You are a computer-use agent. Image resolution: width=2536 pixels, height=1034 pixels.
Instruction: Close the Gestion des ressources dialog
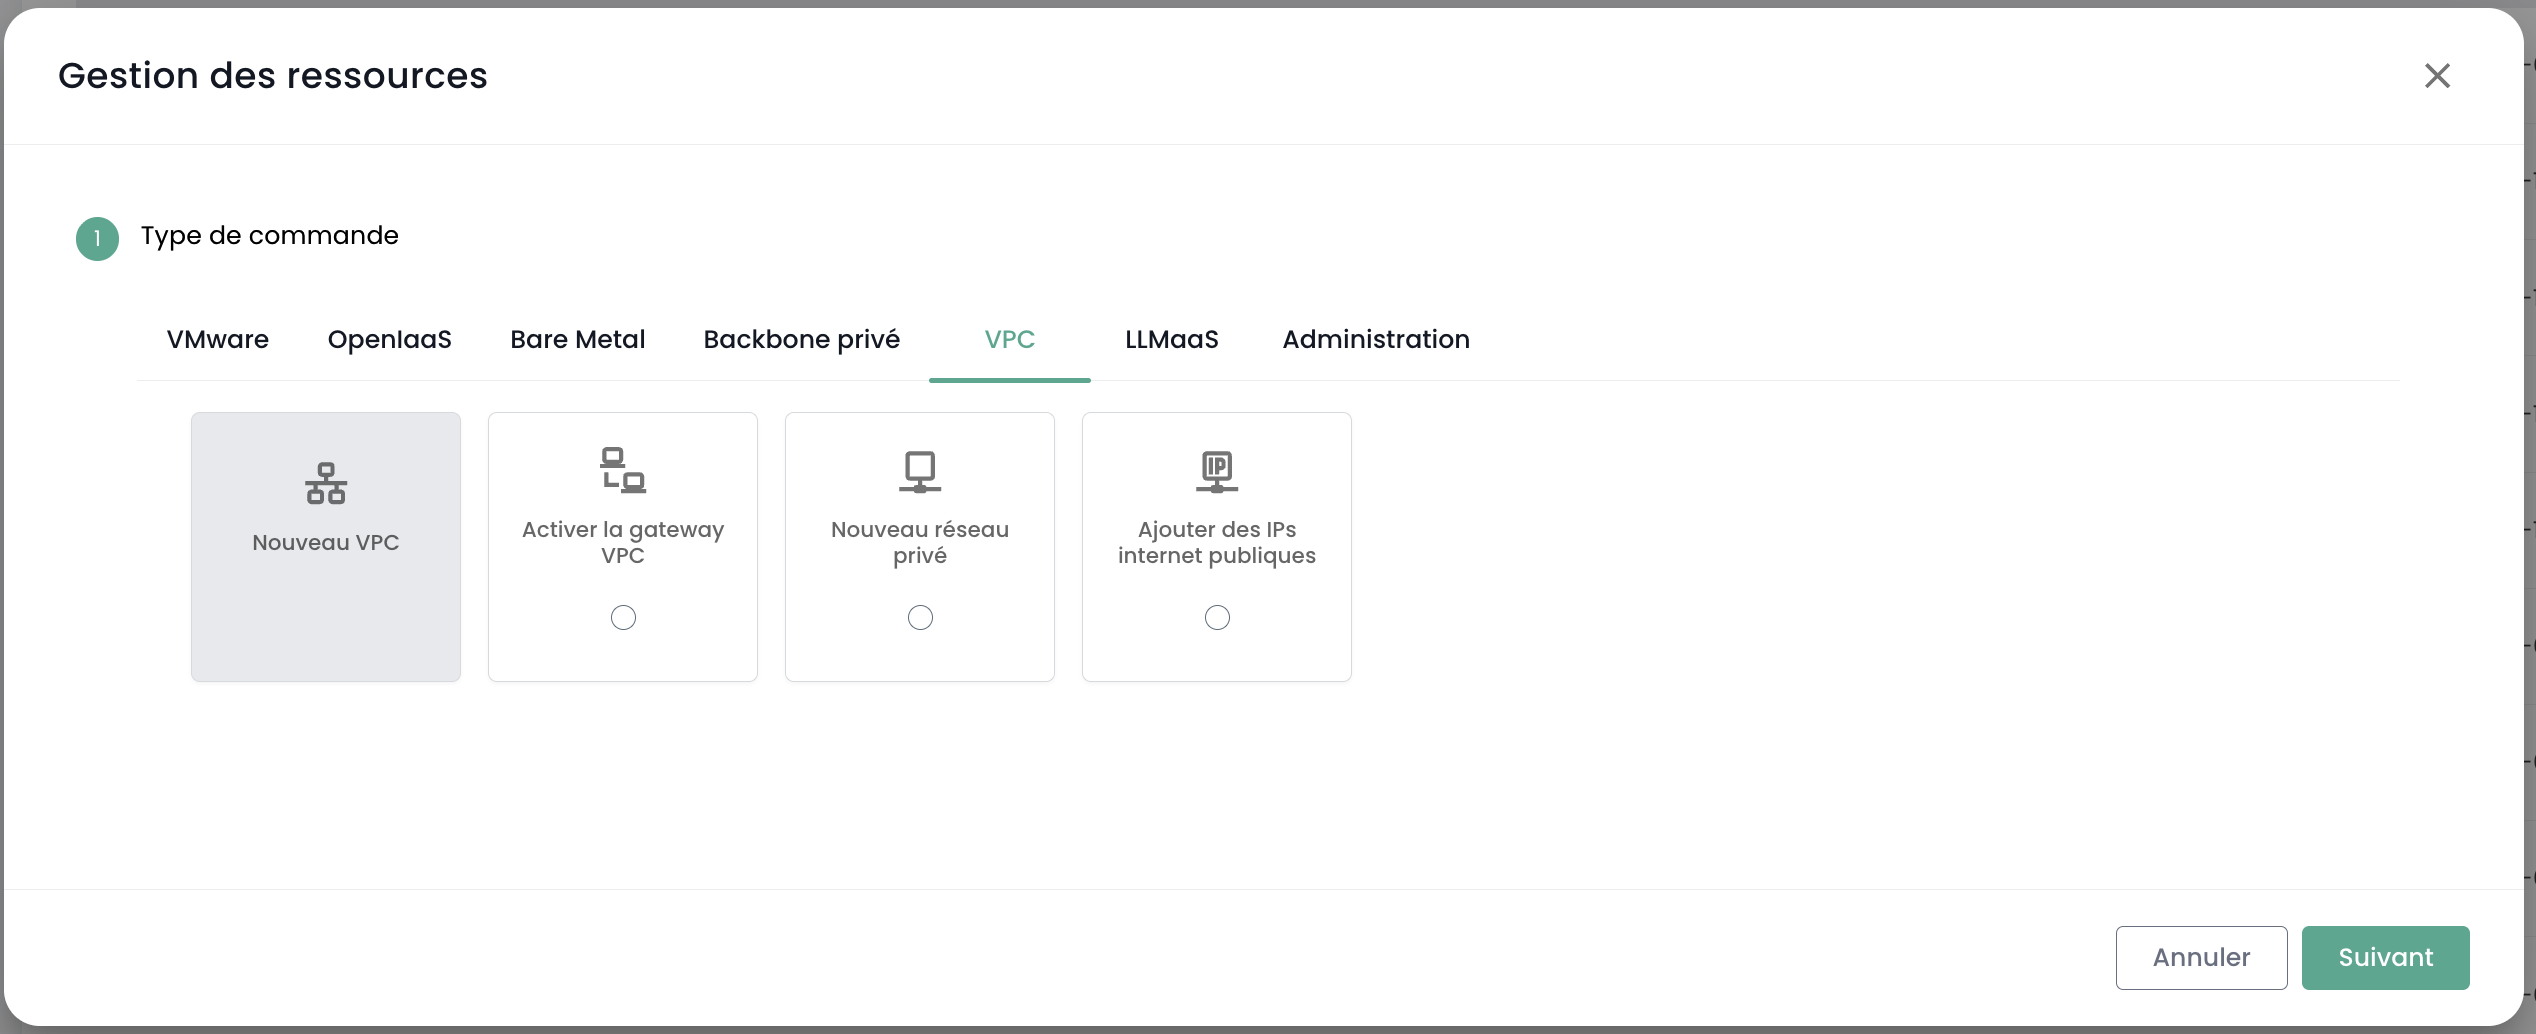click(x=2436, y=76)
